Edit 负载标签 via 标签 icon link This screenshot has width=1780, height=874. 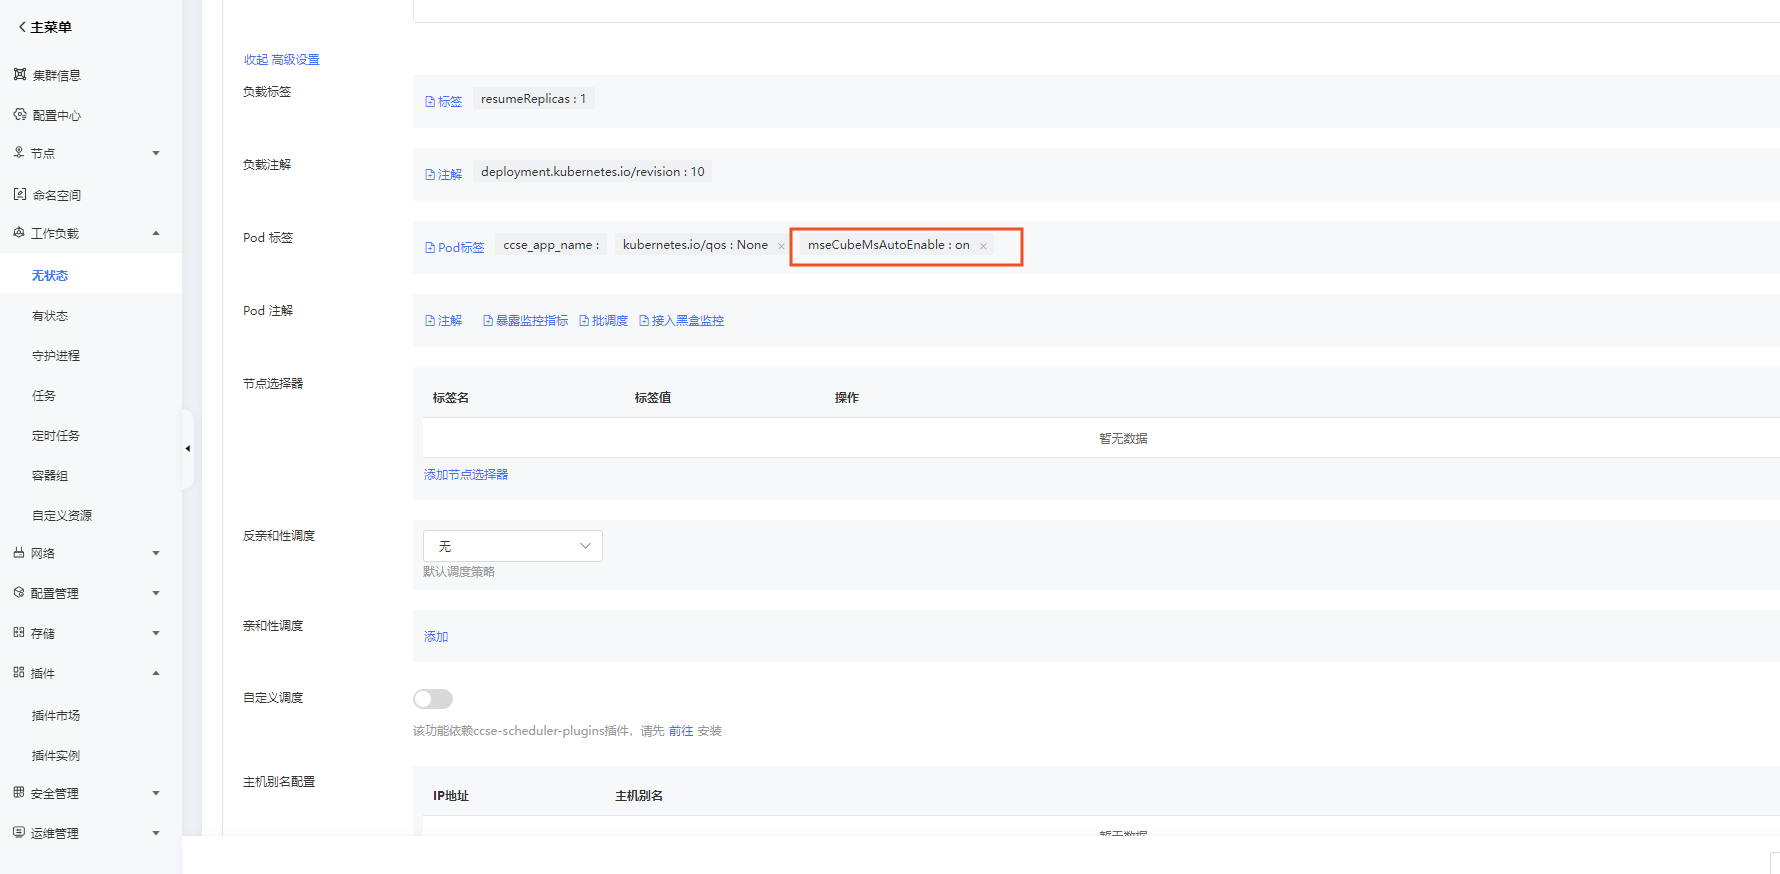click(443, 102)
